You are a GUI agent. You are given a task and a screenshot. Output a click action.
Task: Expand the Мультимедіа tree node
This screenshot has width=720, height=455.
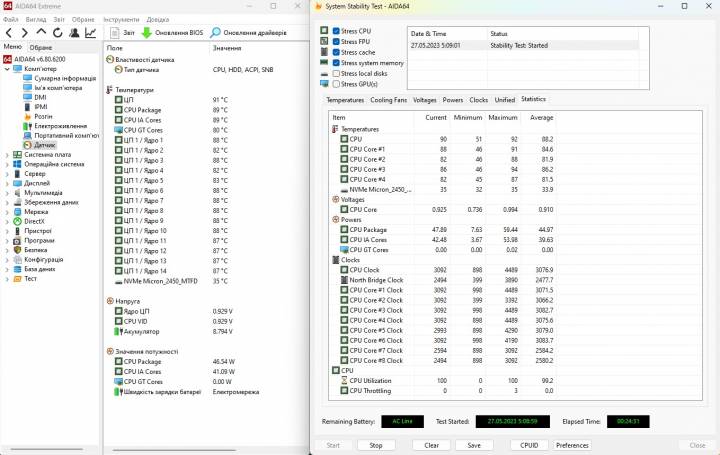pyautogui.click(x=7, y=193)
